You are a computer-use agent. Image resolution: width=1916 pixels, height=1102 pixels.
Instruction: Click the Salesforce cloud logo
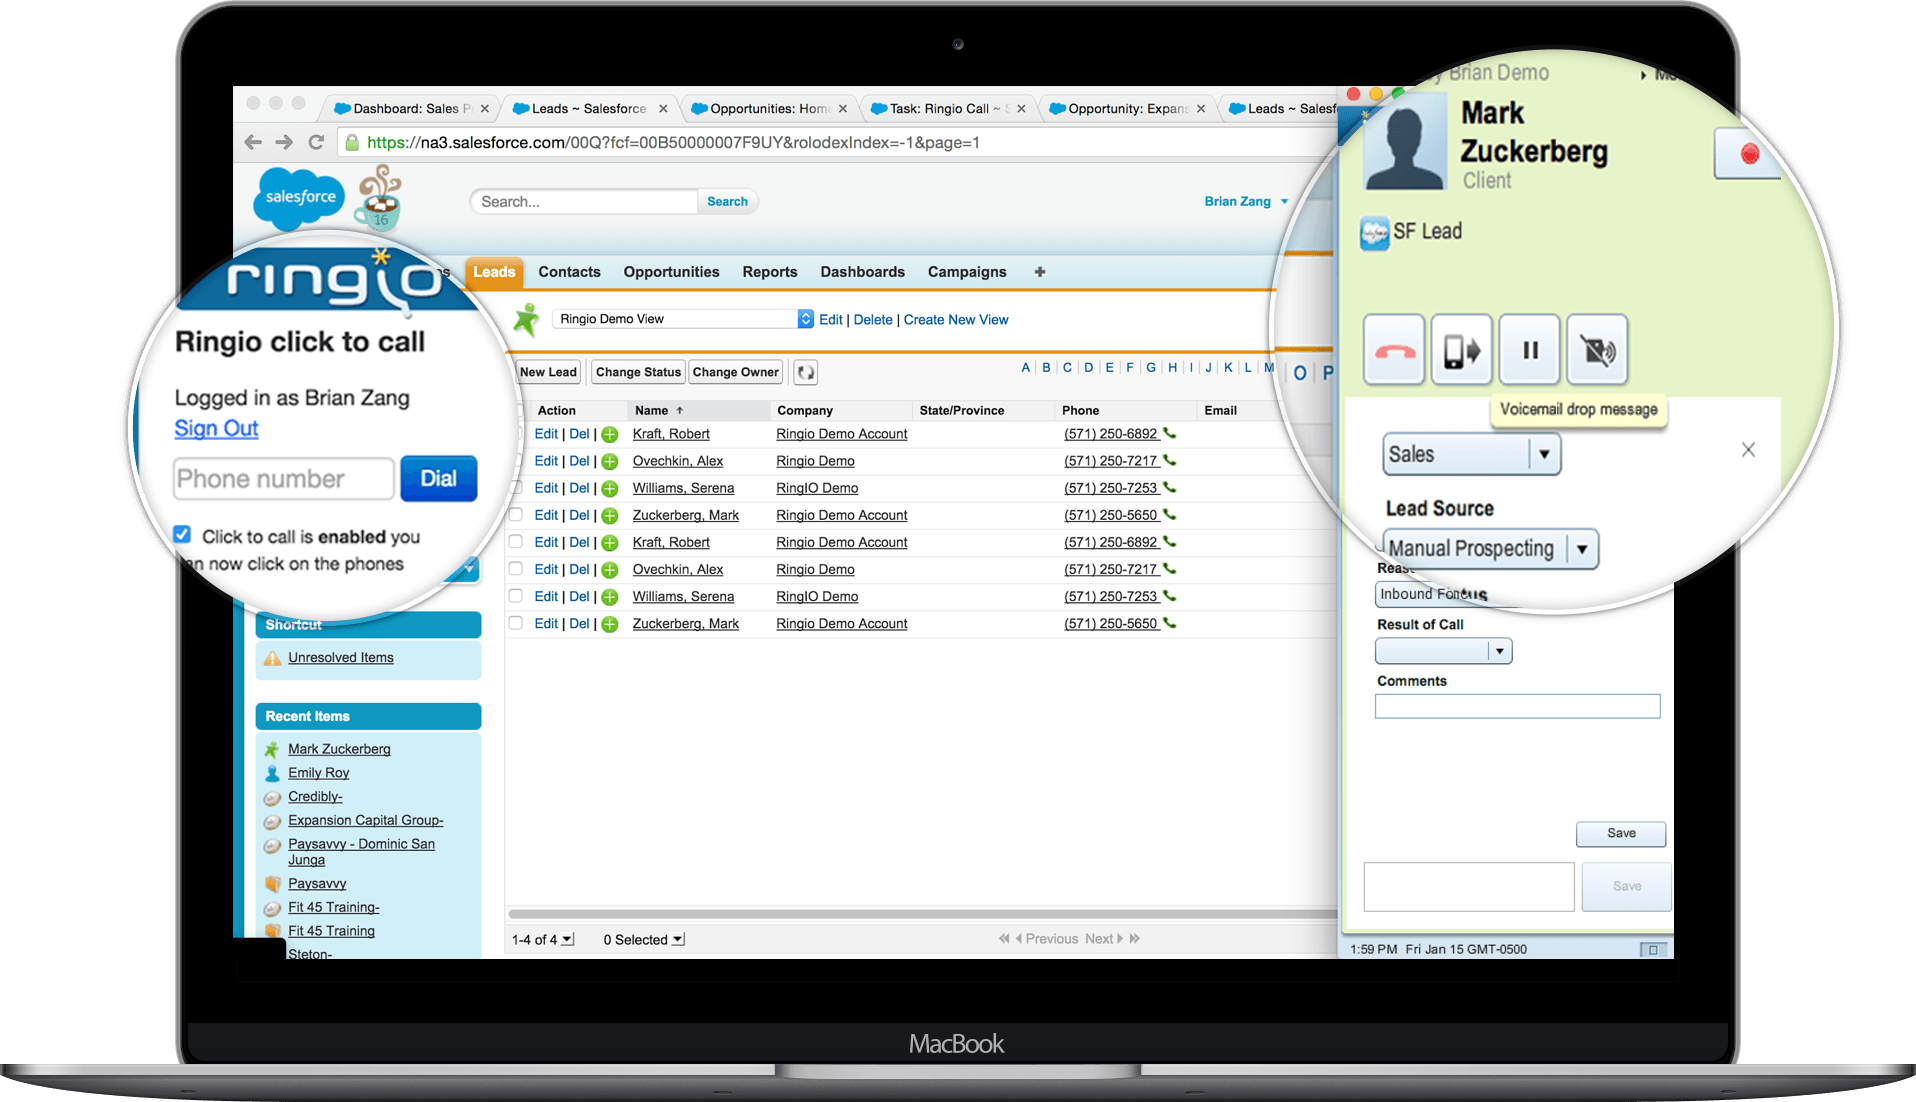tap(299, 198)
